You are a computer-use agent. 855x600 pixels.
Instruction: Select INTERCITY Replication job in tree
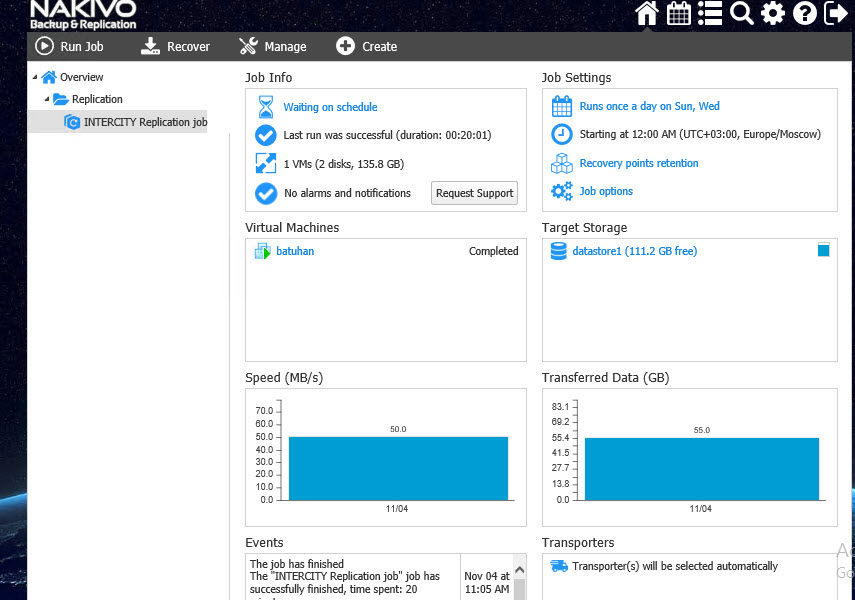click(145, 122)
